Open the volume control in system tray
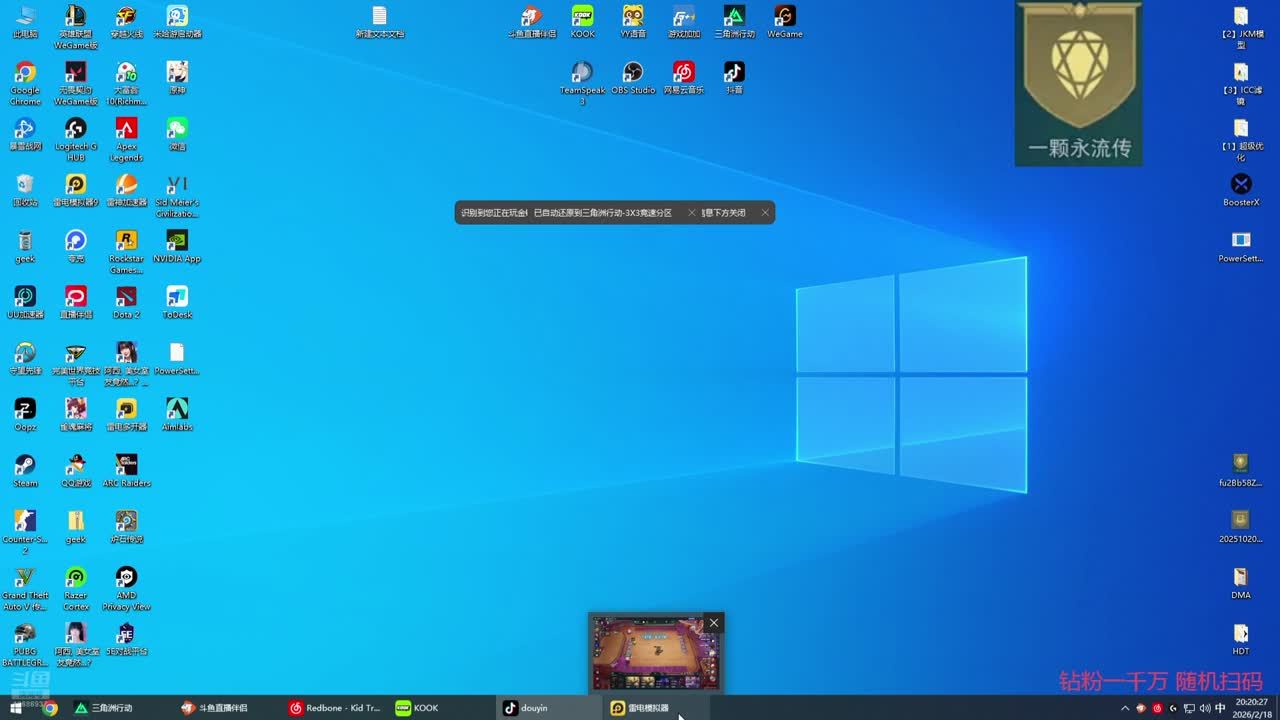The height and width of the screenshot is (720, 1280). tap(1204, 708)
